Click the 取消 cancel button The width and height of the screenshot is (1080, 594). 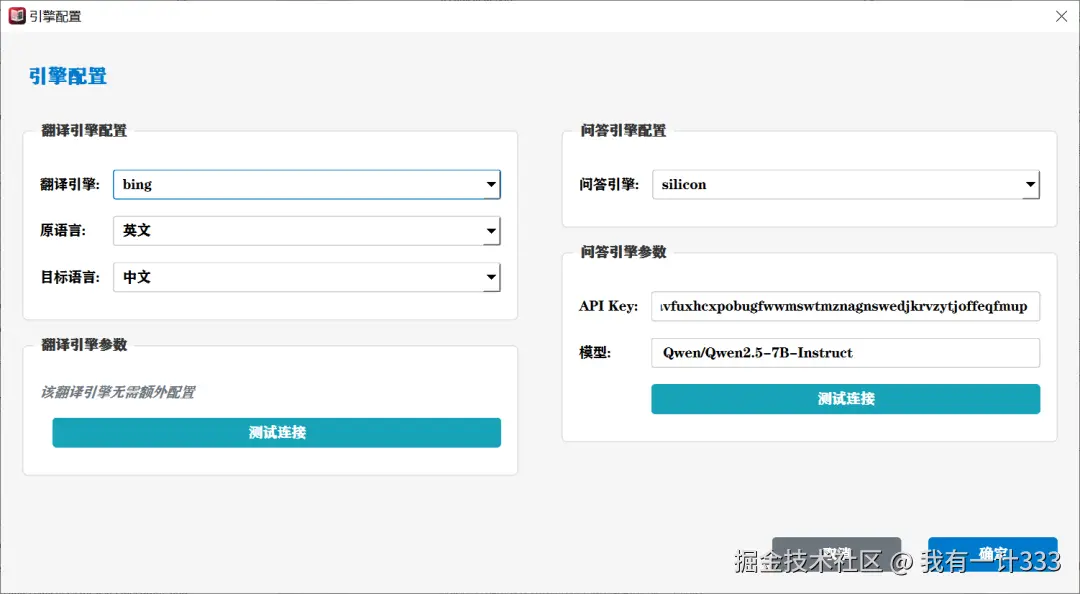(836, 554)
